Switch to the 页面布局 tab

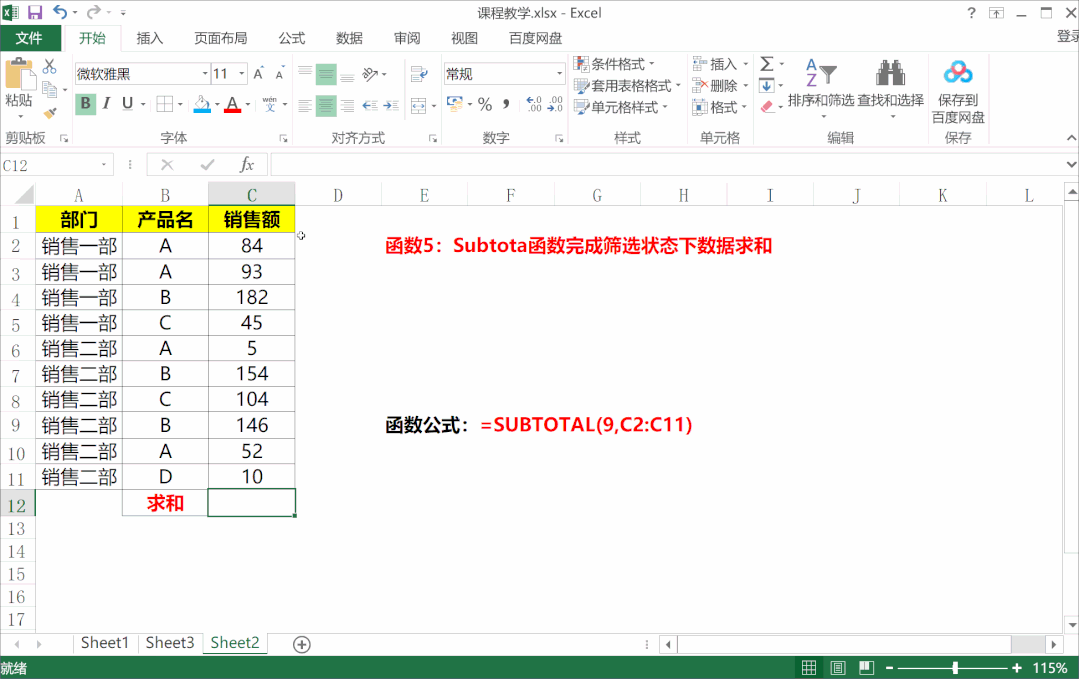point(221,39)
